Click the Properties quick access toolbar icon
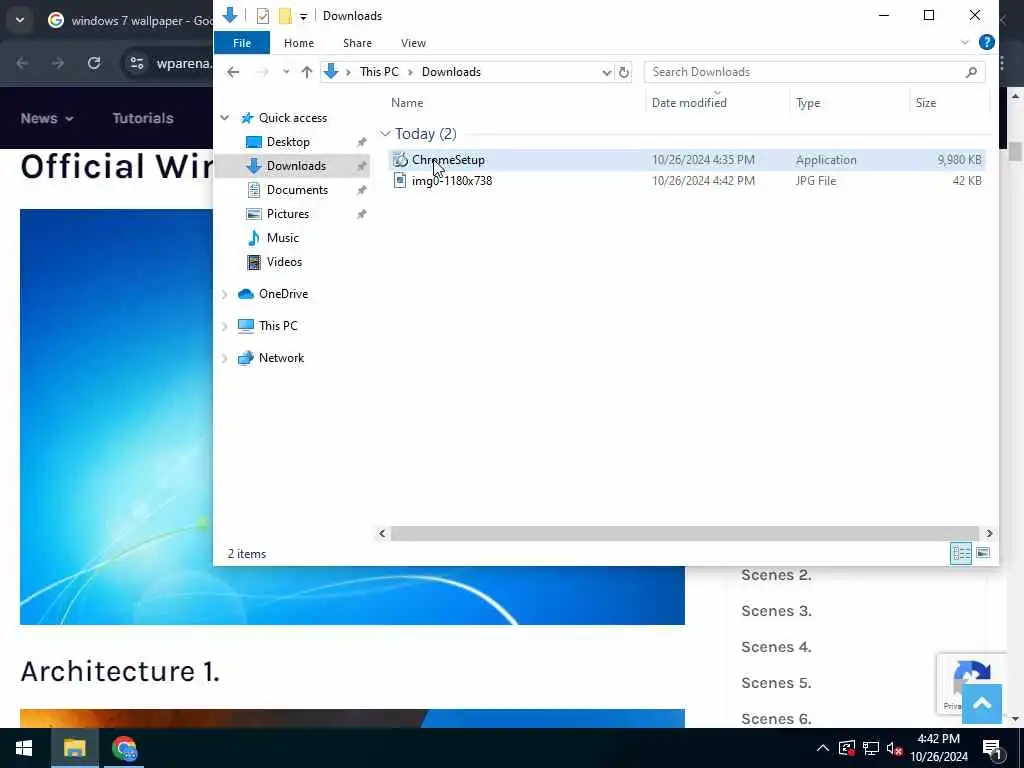This screenshot has width=1024, height=768. click(263, 16)
